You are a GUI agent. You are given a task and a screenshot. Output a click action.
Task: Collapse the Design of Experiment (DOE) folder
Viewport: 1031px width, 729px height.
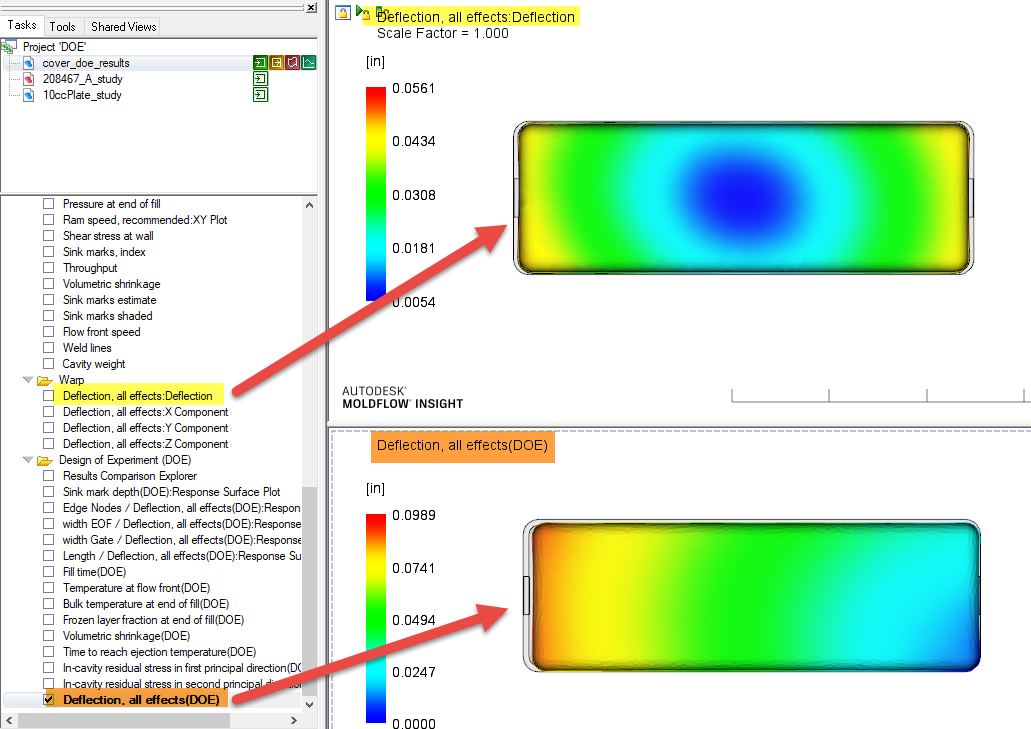pyautogui.click(x=28, y=460)
